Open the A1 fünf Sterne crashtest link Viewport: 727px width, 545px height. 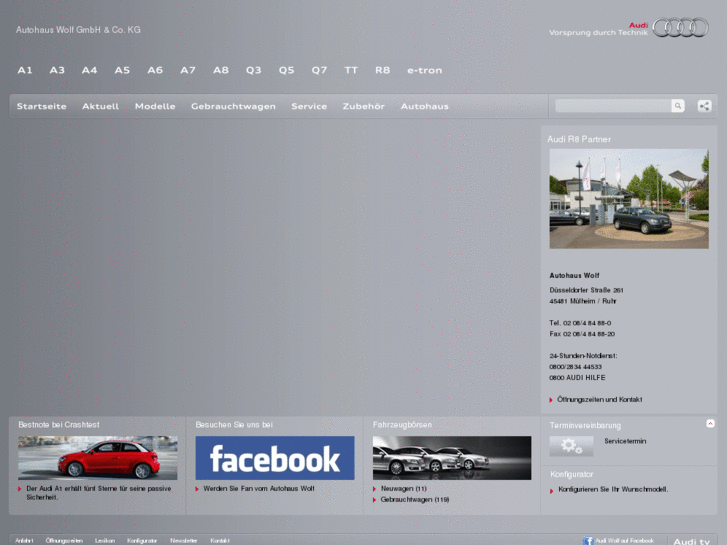(99, 493)
